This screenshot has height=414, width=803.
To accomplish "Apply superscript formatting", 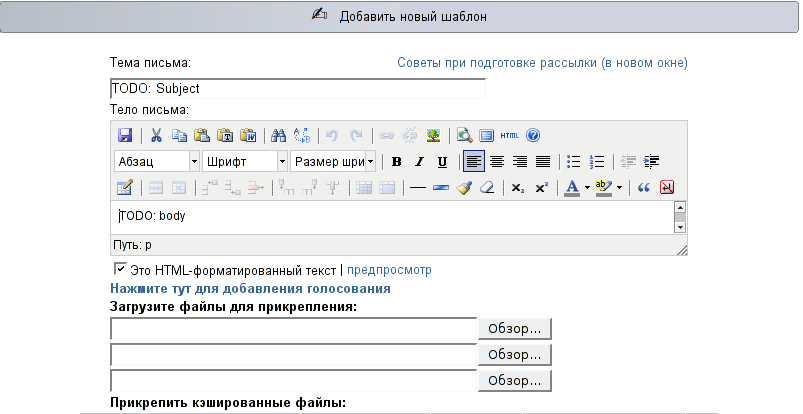I will tap(541, 188).
